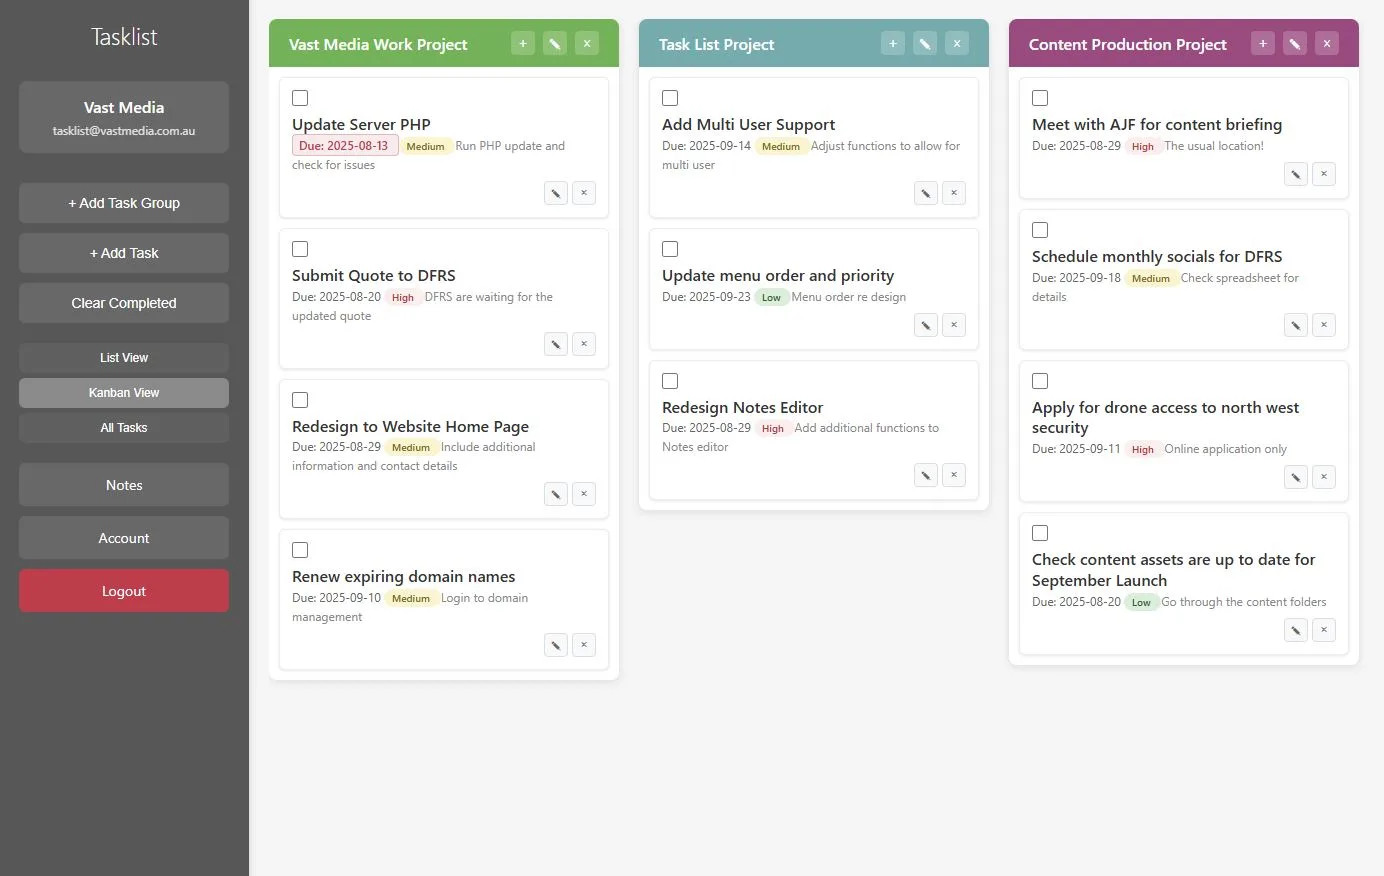Edit the Update Server PHP task
This screenshot has height=876, width=1384.
[x=556, y=193]
